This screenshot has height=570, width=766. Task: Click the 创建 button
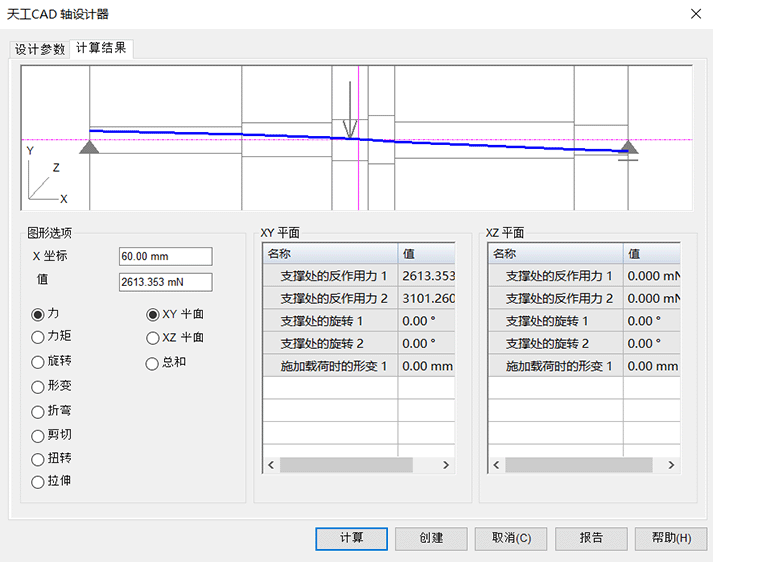pos(431,538)
